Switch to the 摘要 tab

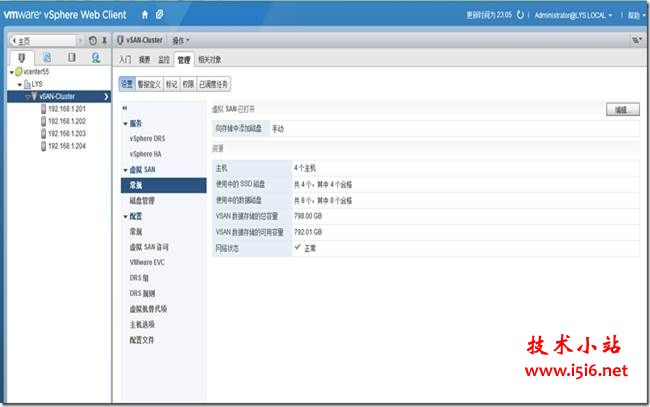pos(144,60)
